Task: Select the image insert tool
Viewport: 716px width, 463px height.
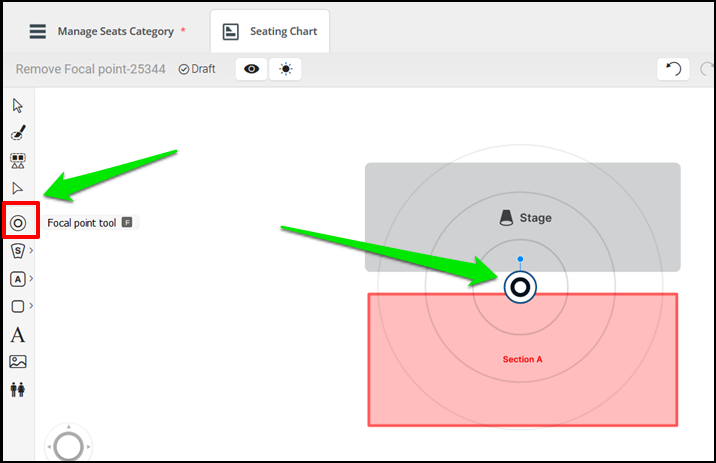Action: tap(18, 362)
